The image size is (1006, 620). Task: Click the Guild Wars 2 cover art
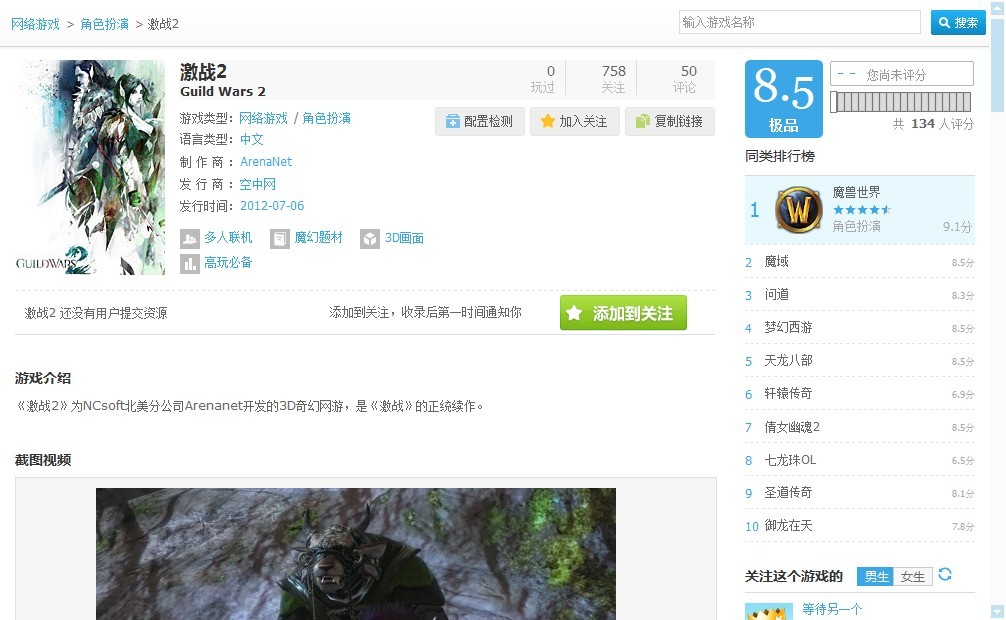tap(90, 168)
